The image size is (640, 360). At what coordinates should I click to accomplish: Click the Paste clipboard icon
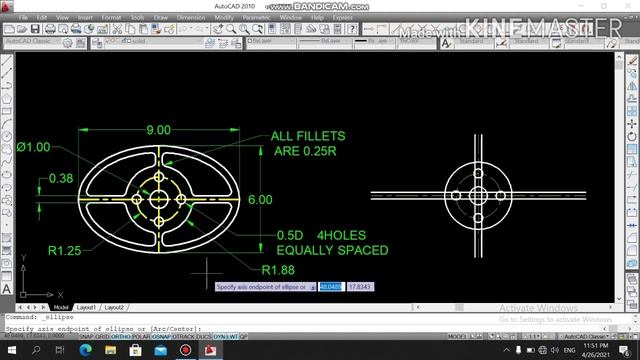pos(143,29)
